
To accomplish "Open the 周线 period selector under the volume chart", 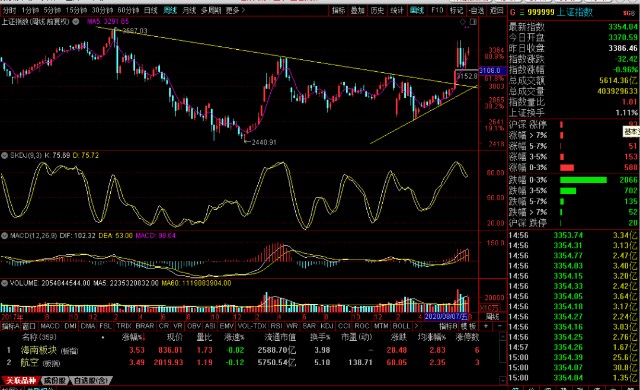I will pyautogui.click(x=492, y=317).
